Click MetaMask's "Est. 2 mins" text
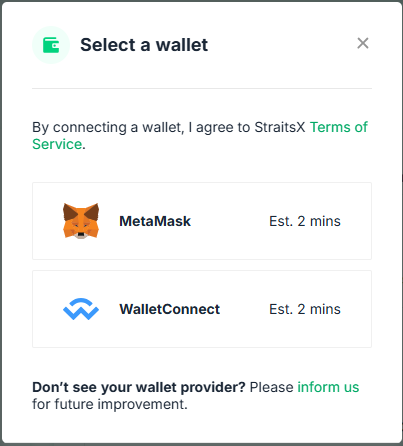 tap(305, 221)
